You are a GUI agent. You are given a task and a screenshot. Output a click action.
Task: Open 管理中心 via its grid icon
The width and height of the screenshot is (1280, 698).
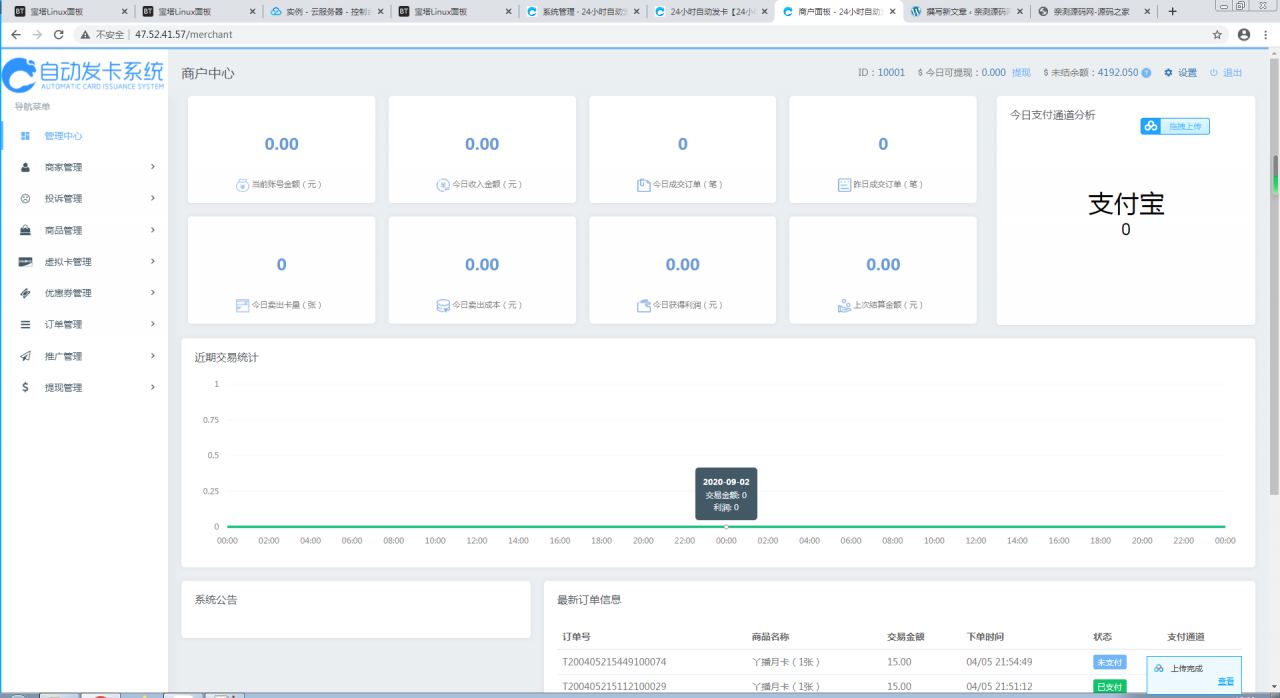click(x=25, y=136)
